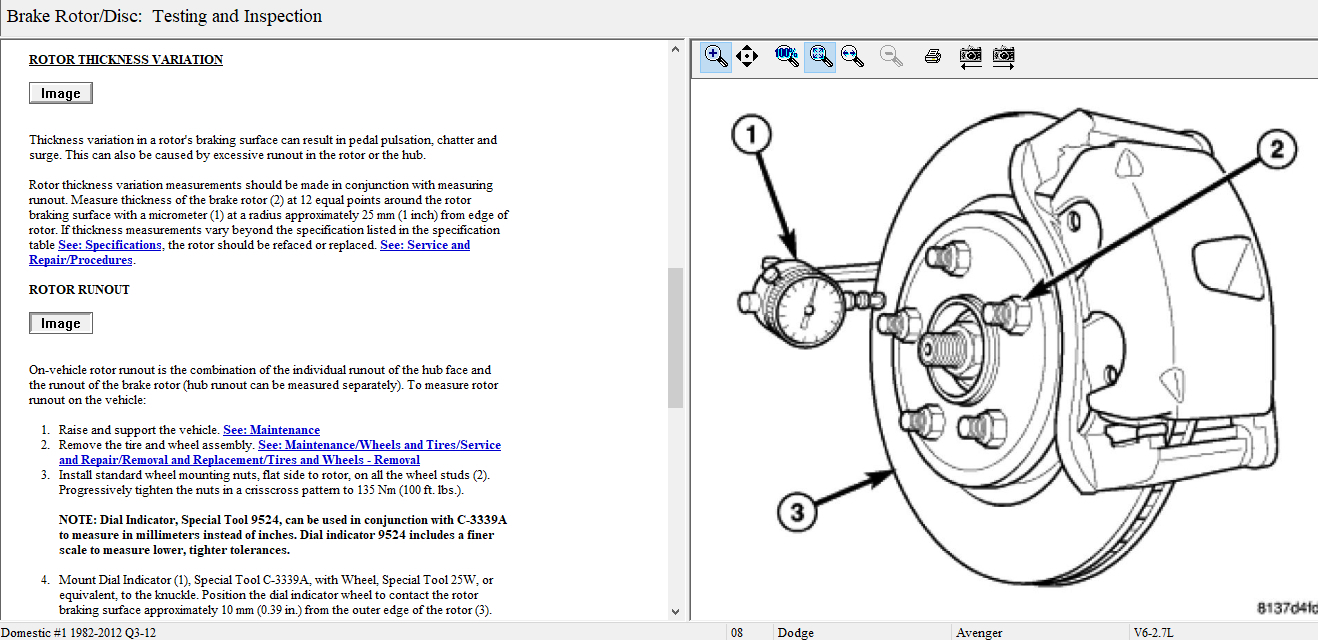Click the text pane vertical scrollbar thumb
1318x640 pixels.
click(675, 337)
